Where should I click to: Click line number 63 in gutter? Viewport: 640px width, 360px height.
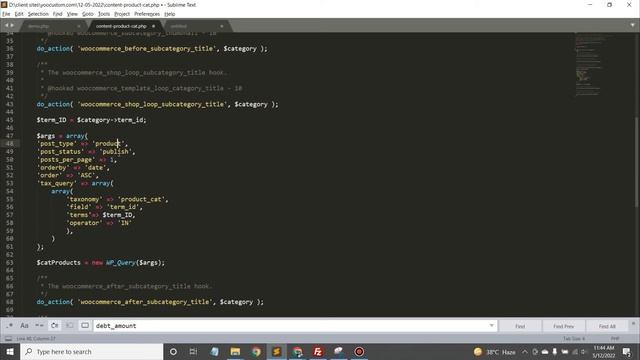coord(9,262)
